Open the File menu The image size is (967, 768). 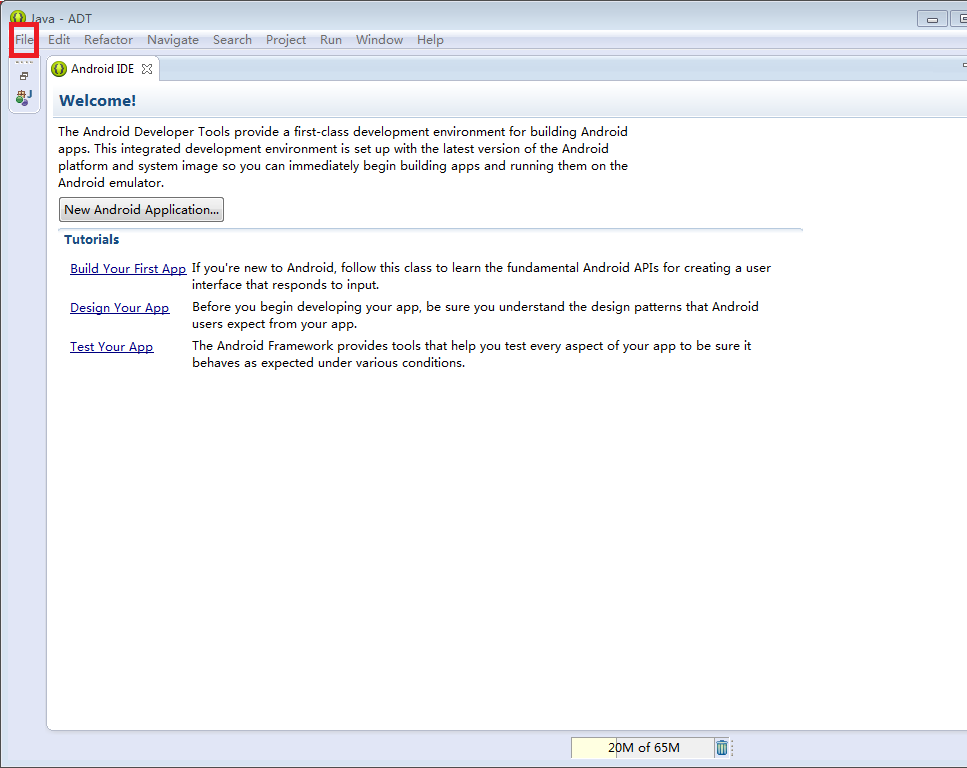tap(24, 39)
